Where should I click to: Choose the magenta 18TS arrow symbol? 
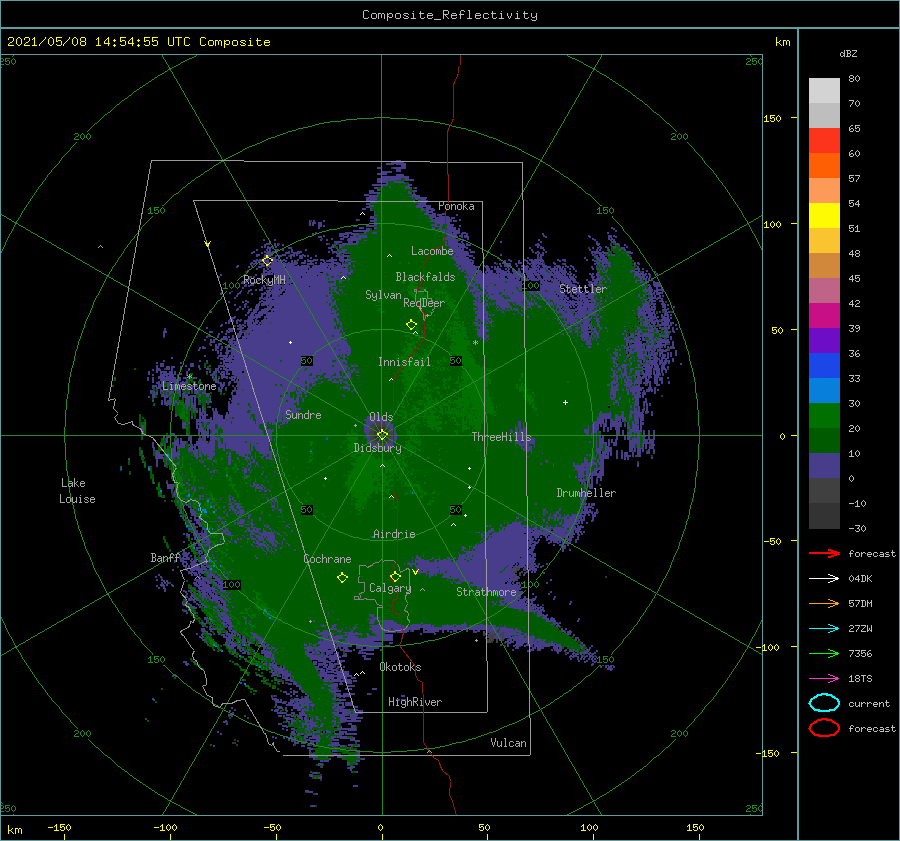click(x=824, y=679)
